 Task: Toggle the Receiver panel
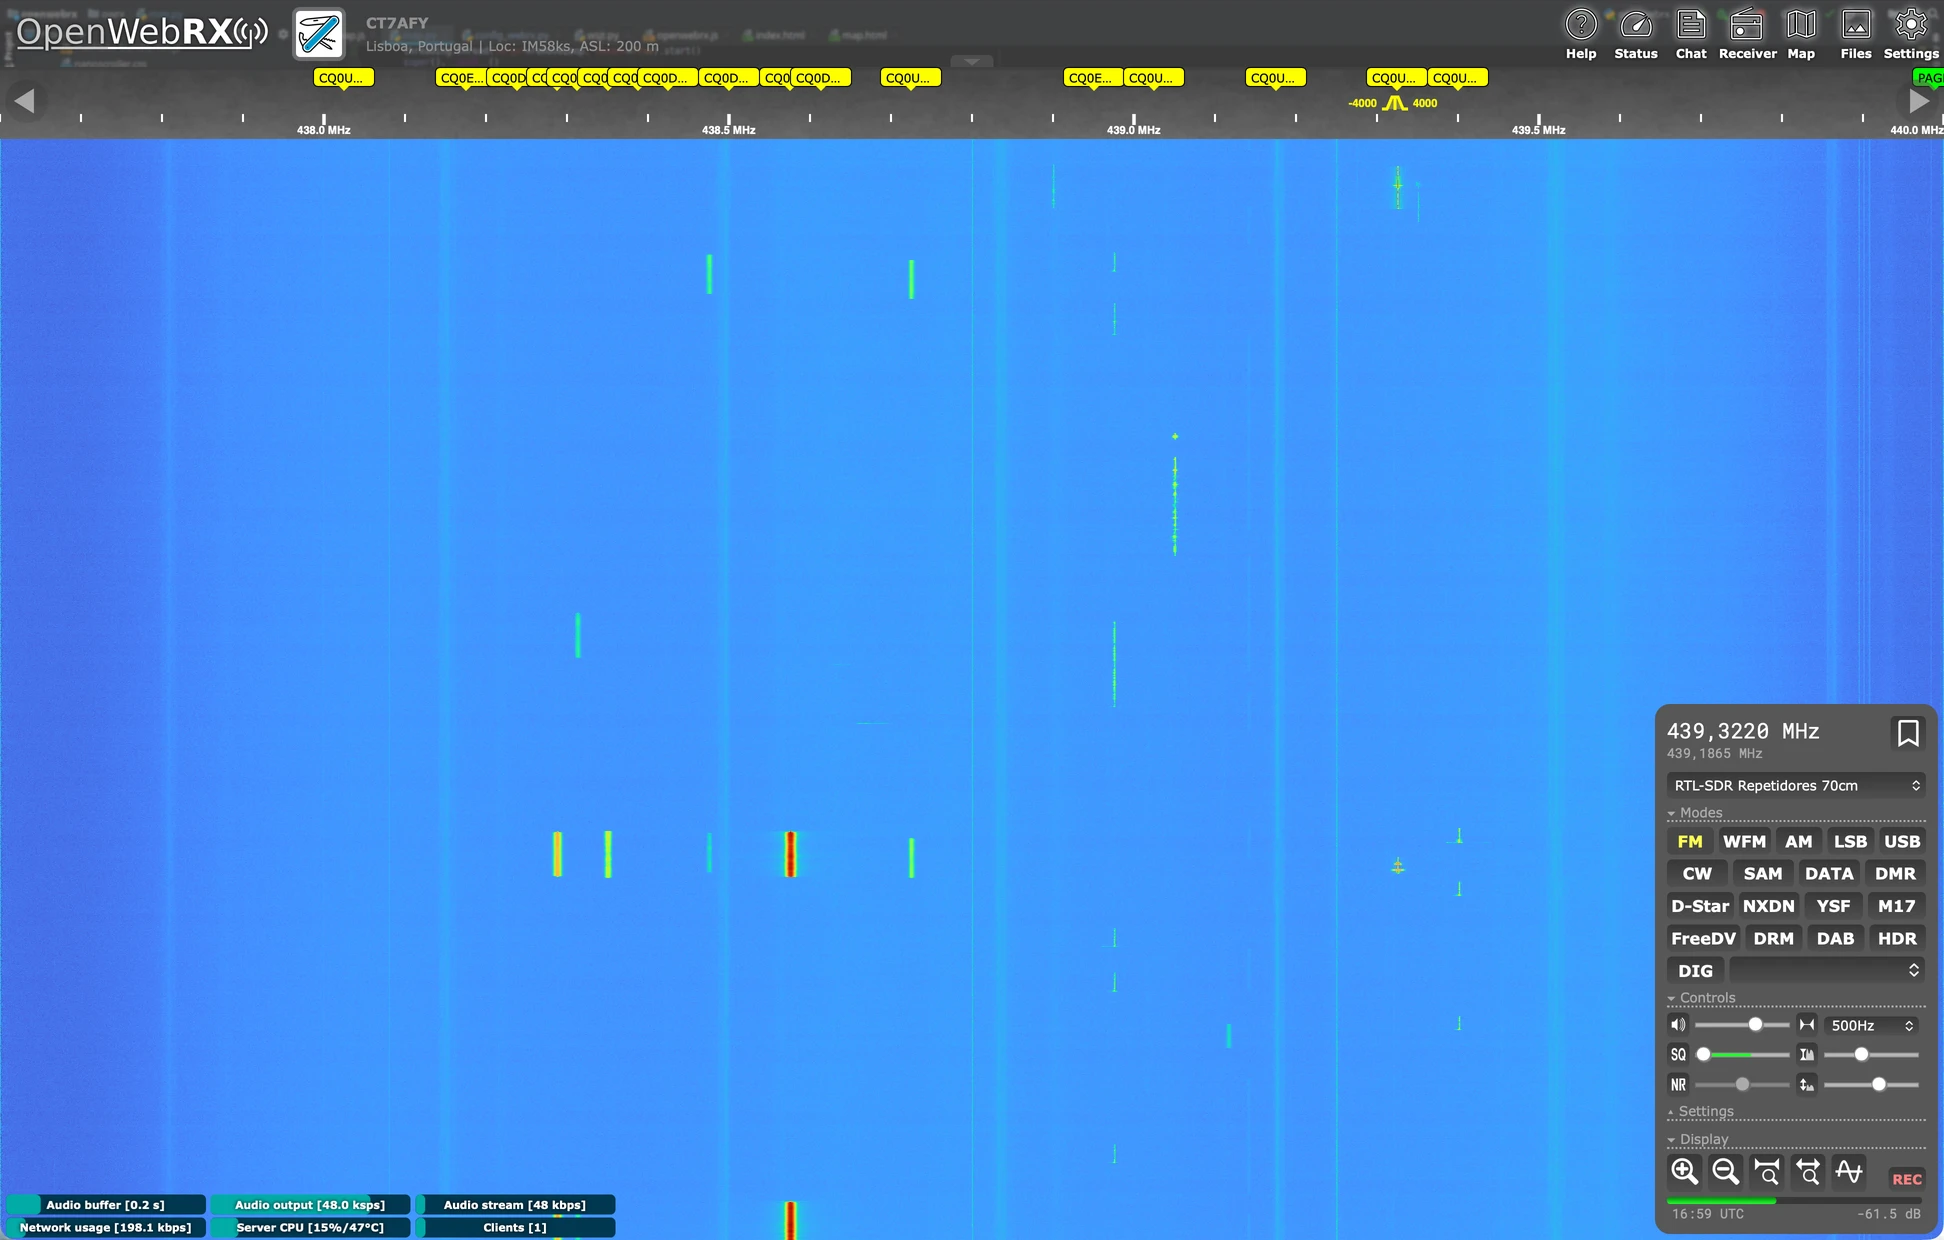click(1747, 34)
